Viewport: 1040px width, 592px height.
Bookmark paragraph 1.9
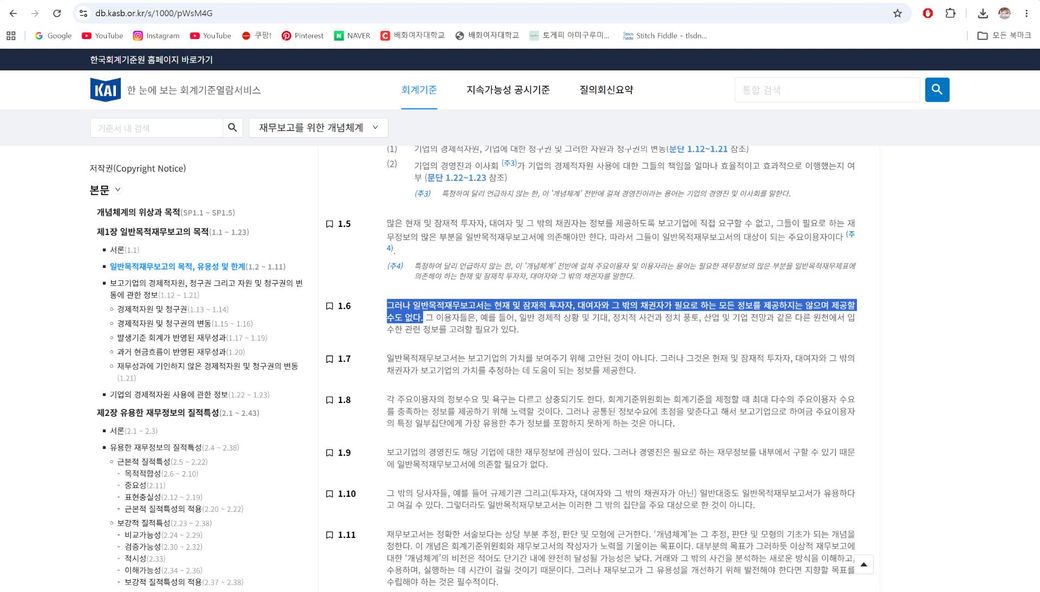pyautogui.click(x=329, y=453)
